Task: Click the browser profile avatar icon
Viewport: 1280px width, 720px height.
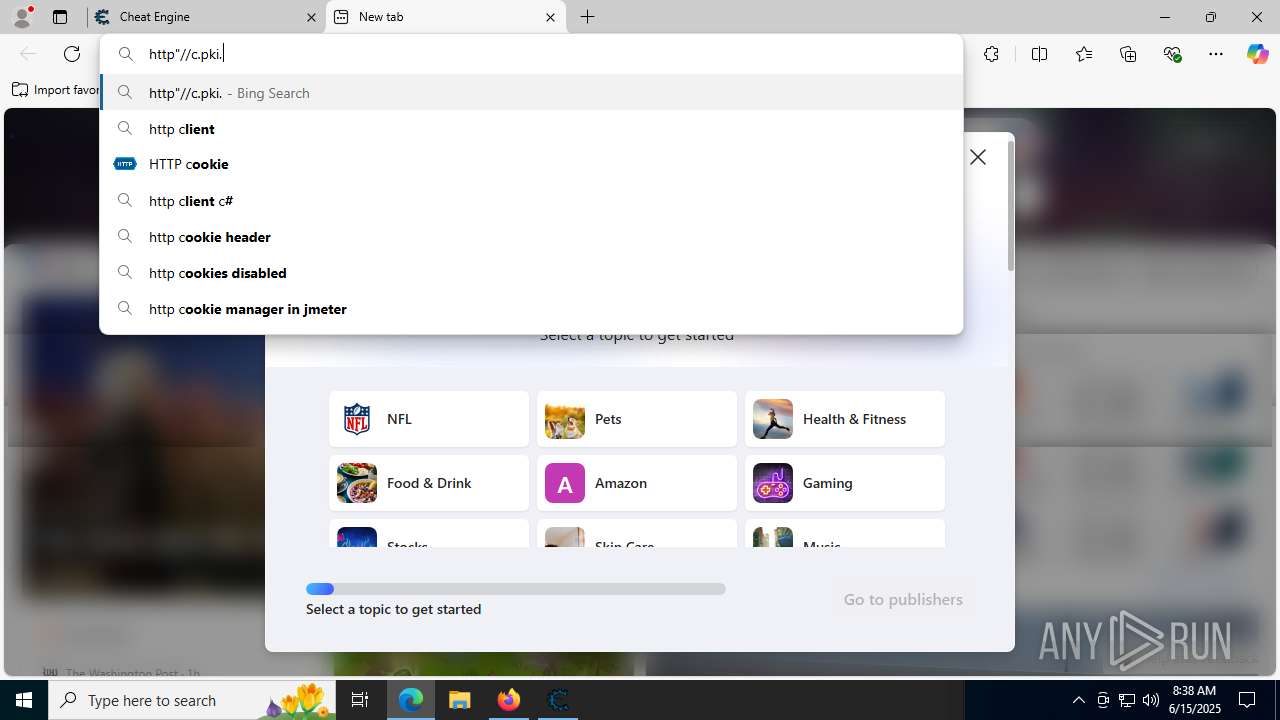Action: click(x=22, y=17)
